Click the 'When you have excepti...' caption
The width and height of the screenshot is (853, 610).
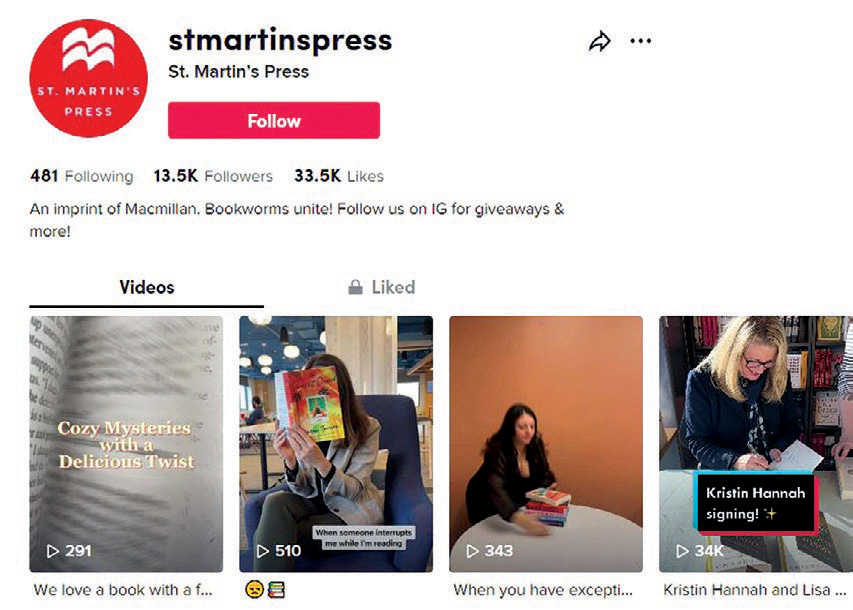tap(543, 590)
